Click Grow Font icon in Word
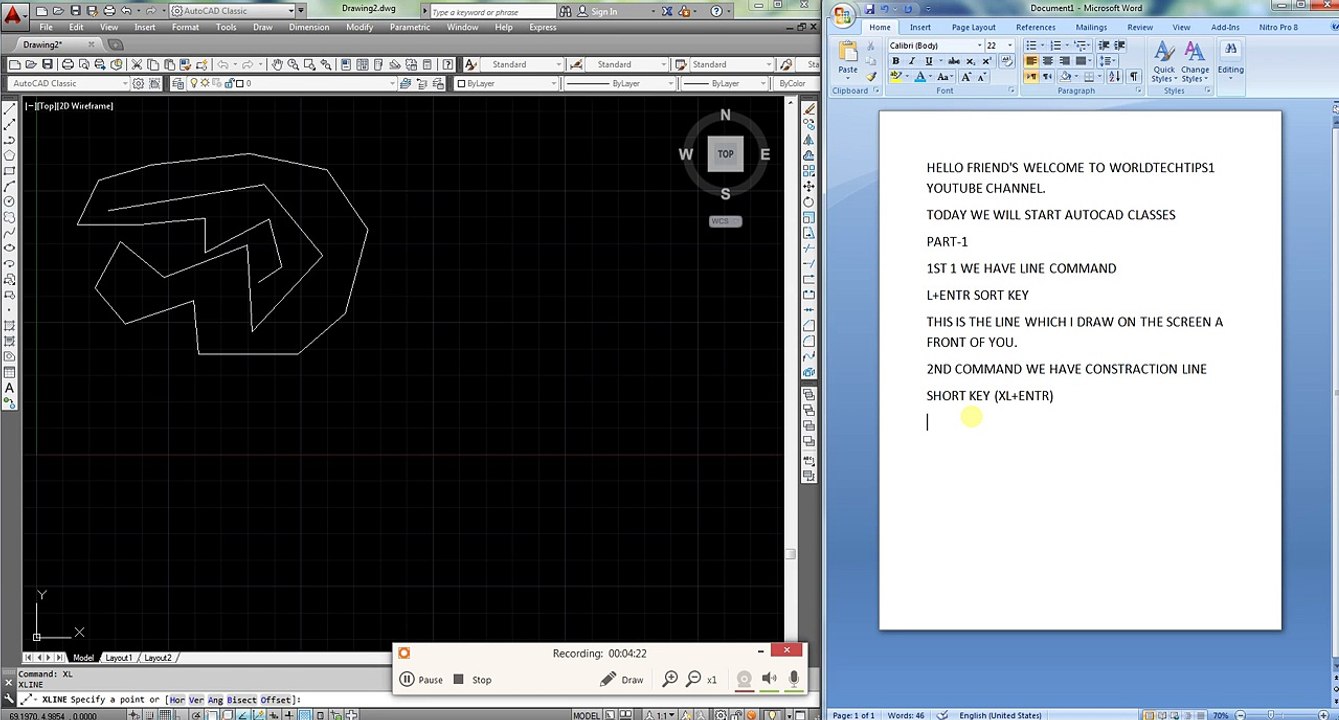Screen dimensions: 1339x720 click(x=966, y=76)
